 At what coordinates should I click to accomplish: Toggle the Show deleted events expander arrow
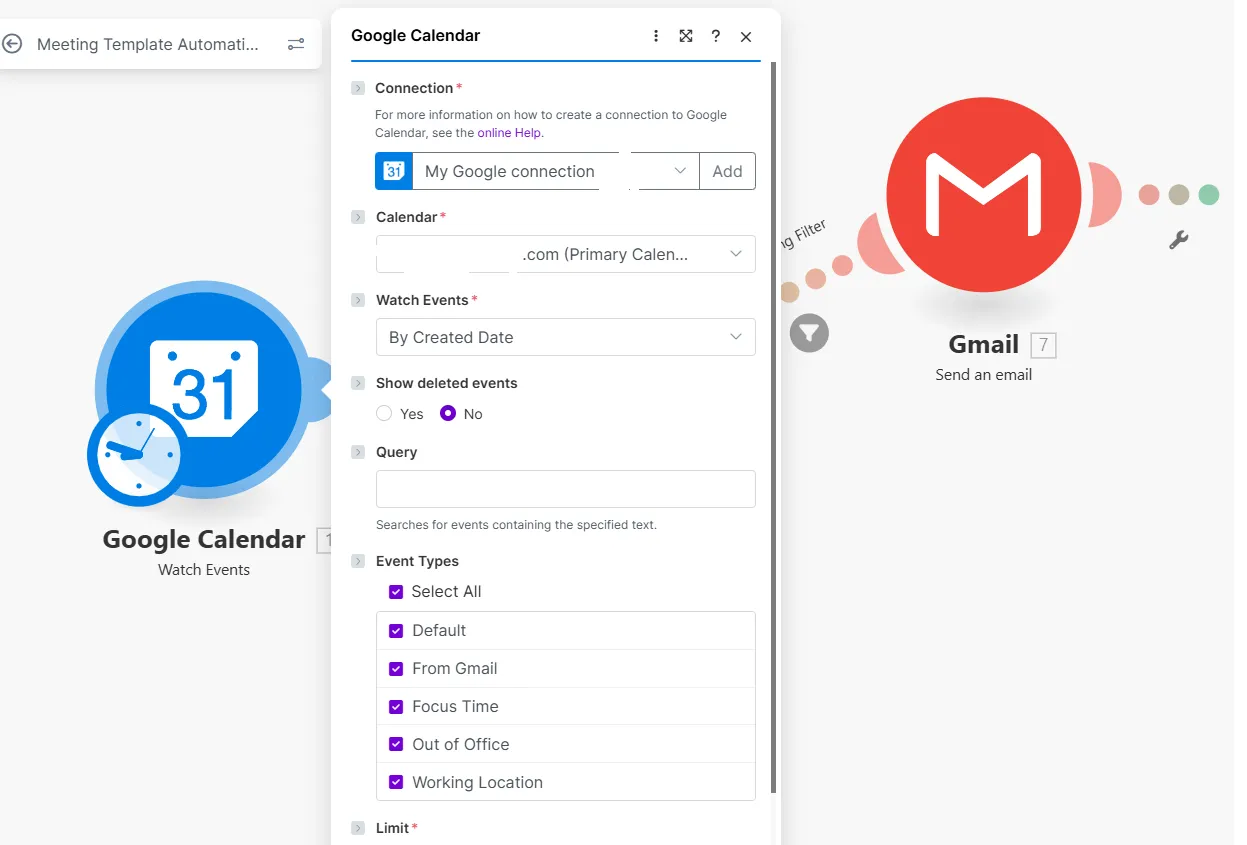358,383
